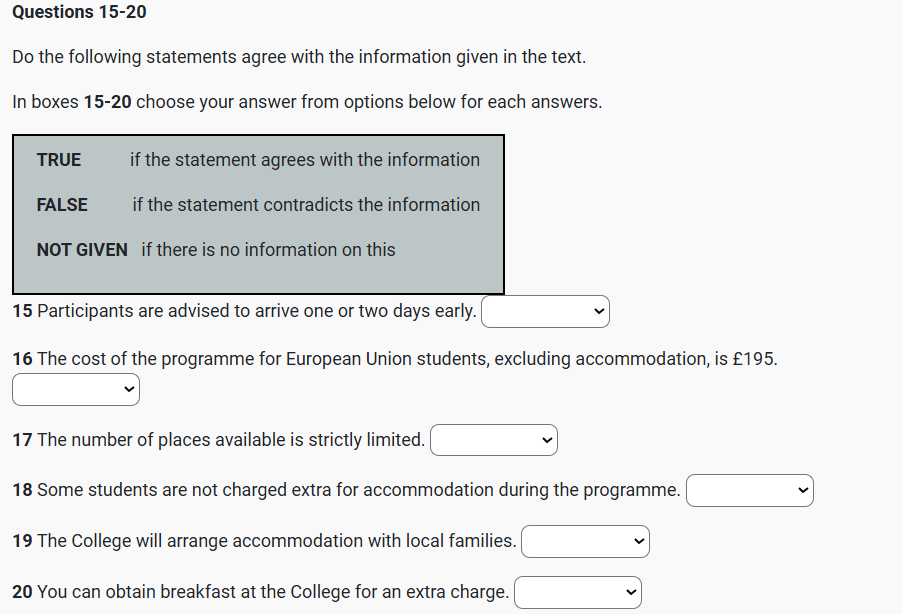Screen dimensions: 902x614
Task: Click the NOT GIVEN label in legend
Action: click(82, 250)
